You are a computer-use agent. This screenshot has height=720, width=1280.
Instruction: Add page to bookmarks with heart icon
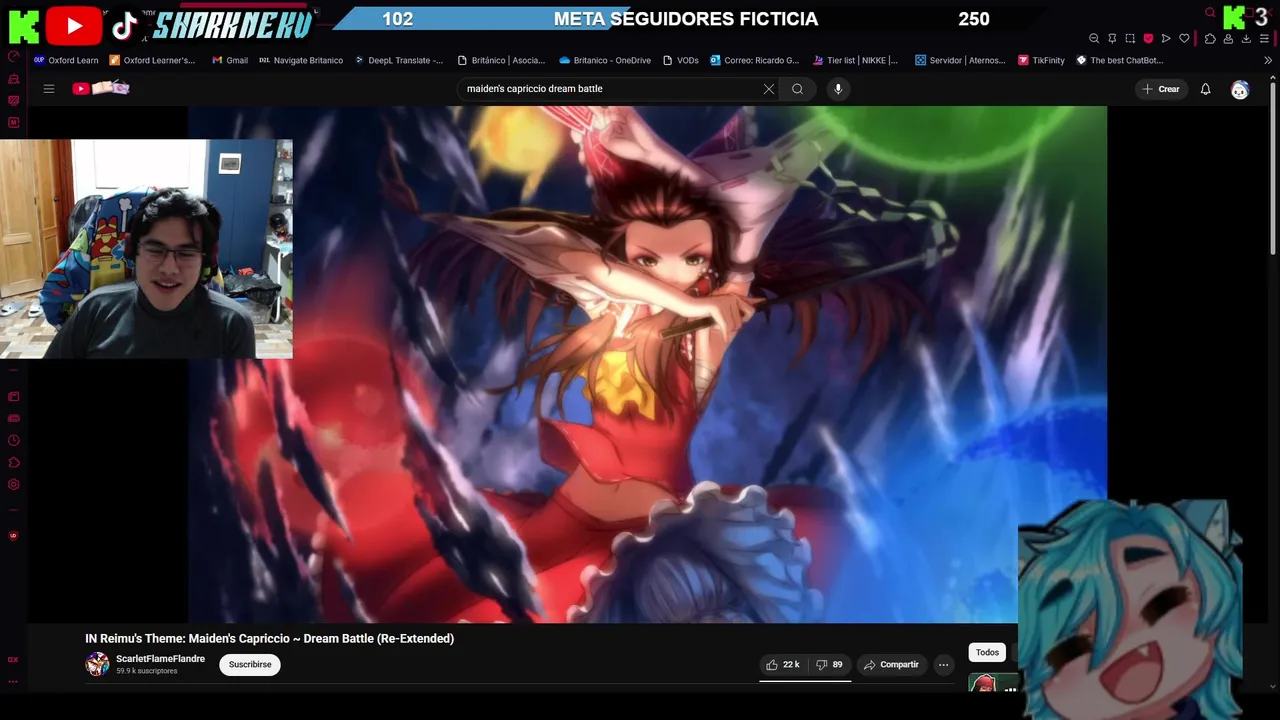point(1184,38)
